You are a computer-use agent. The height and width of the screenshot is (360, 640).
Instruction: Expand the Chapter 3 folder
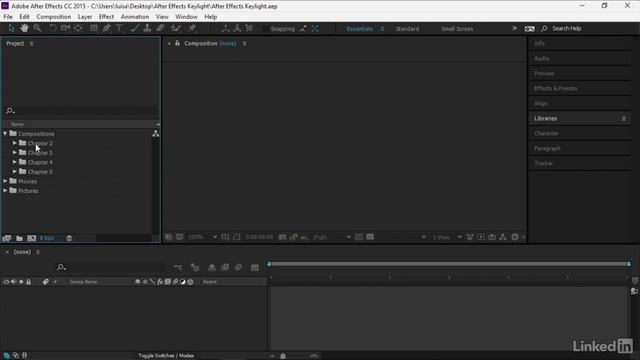15,152
